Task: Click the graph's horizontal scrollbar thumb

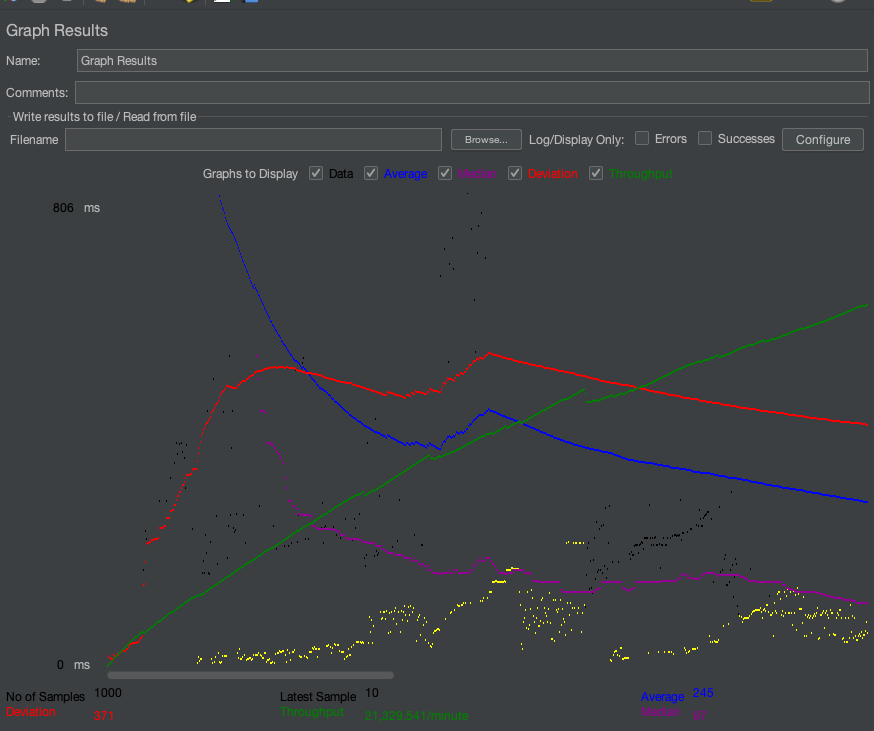Action: tap(250, 675)
